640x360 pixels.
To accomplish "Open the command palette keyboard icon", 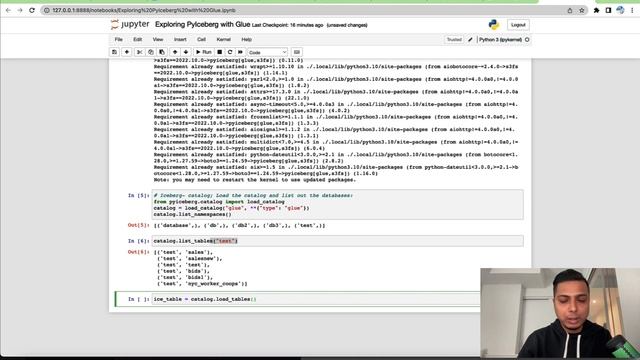I will coord(297,52).
